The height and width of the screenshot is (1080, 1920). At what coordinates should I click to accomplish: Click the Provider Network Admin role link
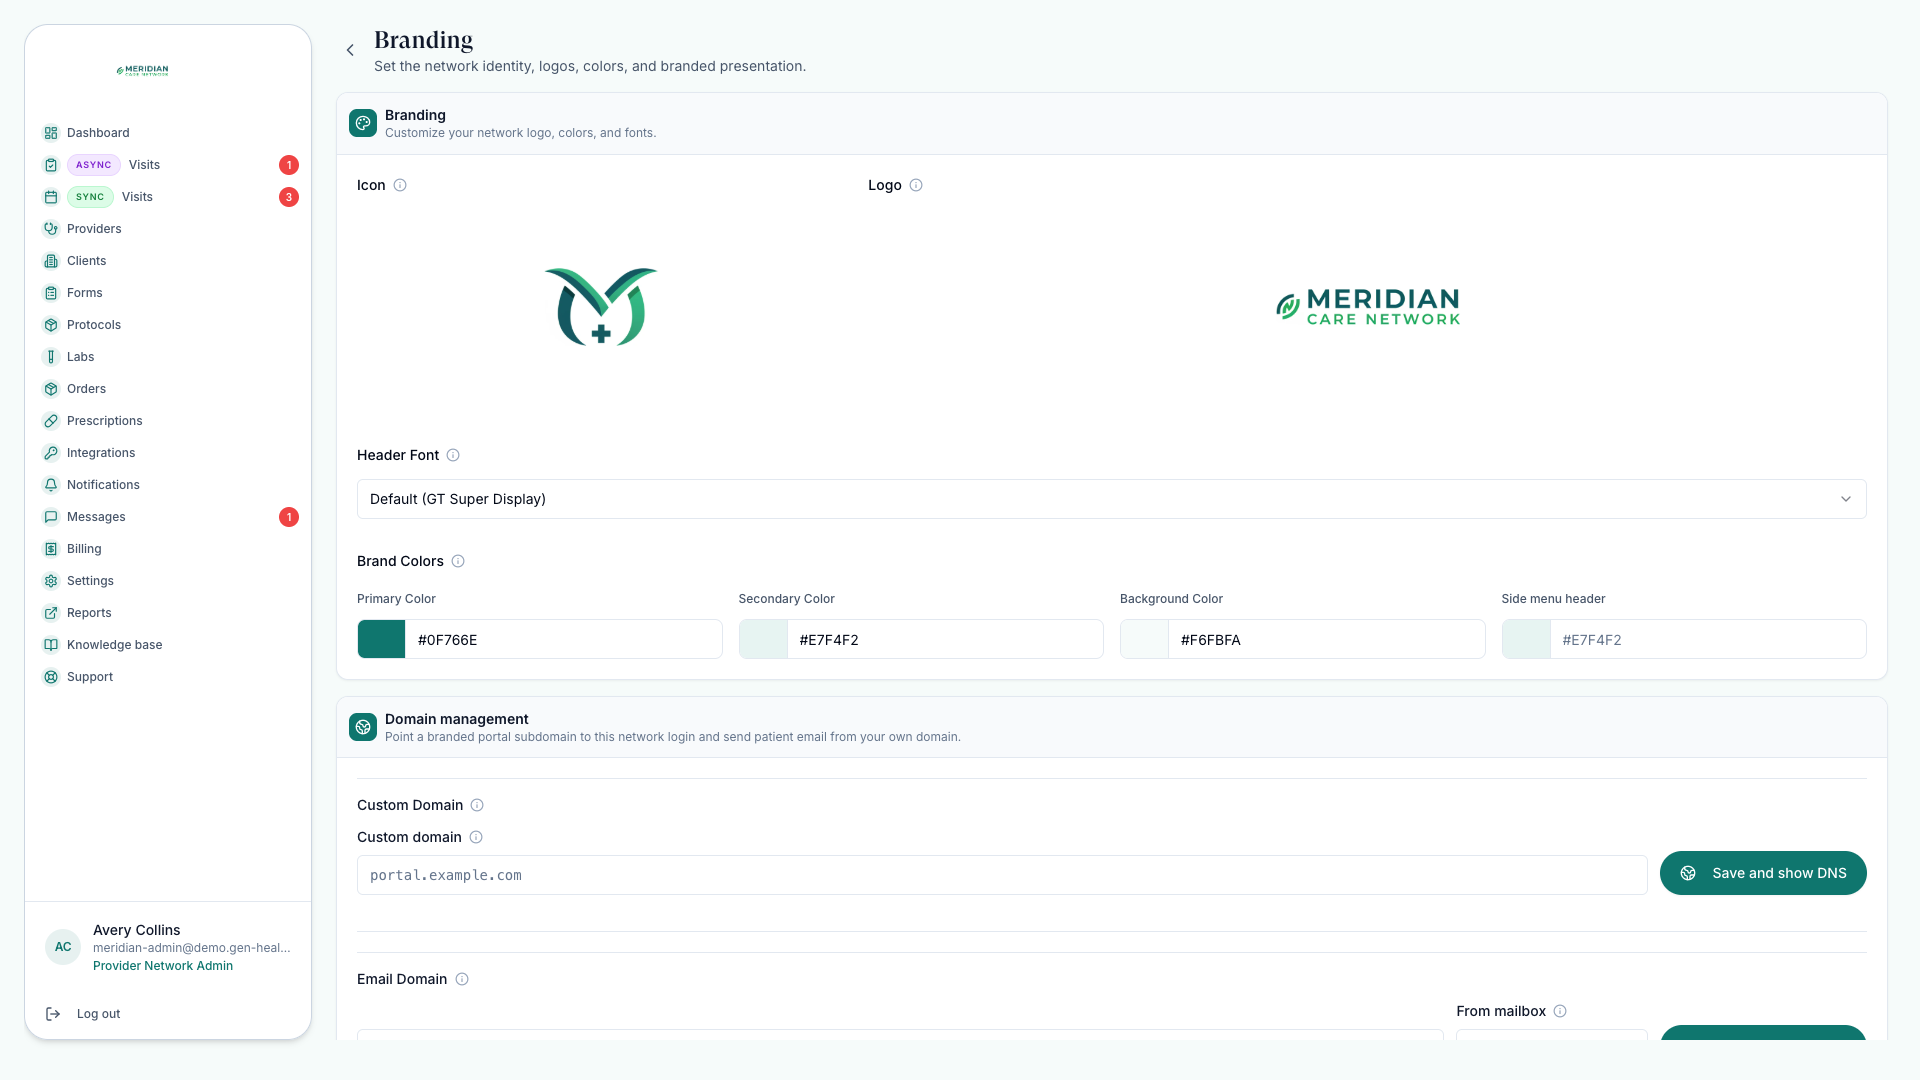[x=163, y=966]
